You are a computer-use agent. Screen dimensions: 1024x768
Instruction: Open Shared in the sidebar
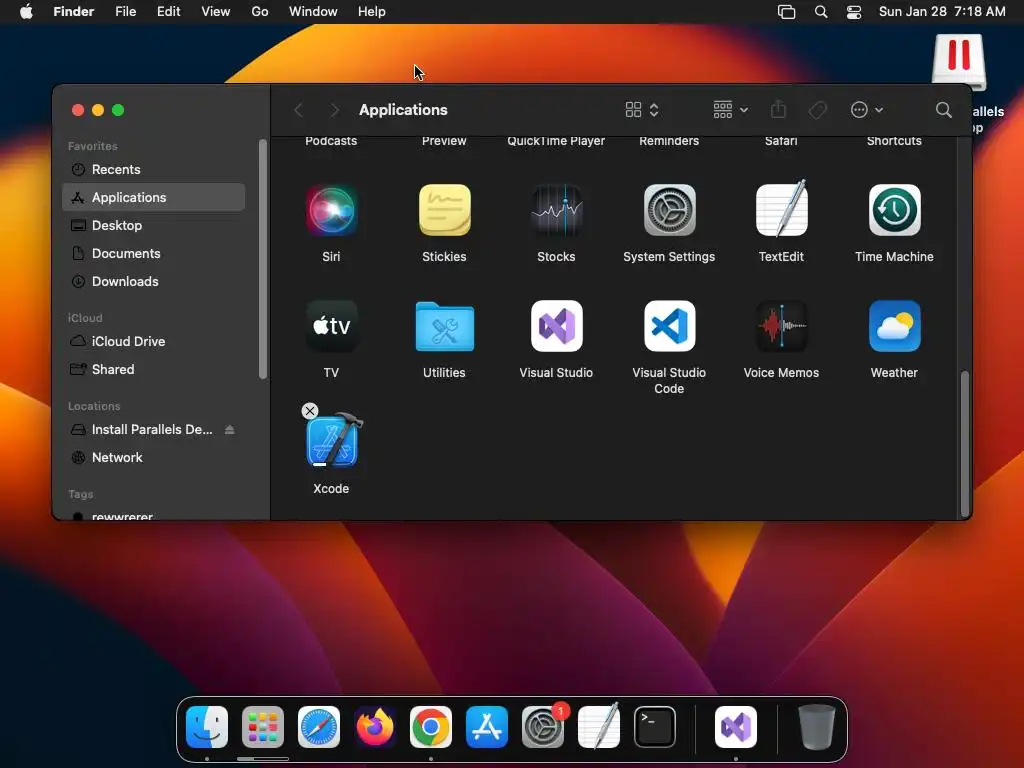[x=153, y=369]
